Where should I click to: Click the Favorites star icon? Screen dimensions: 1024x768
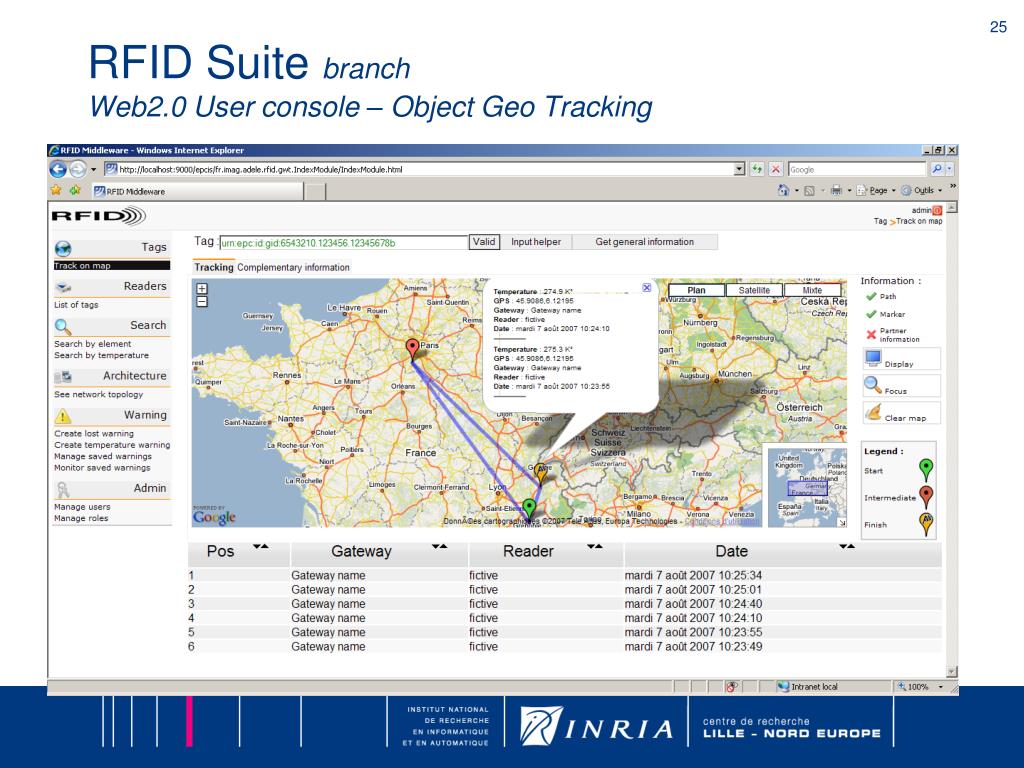click(x=56, y=190)
